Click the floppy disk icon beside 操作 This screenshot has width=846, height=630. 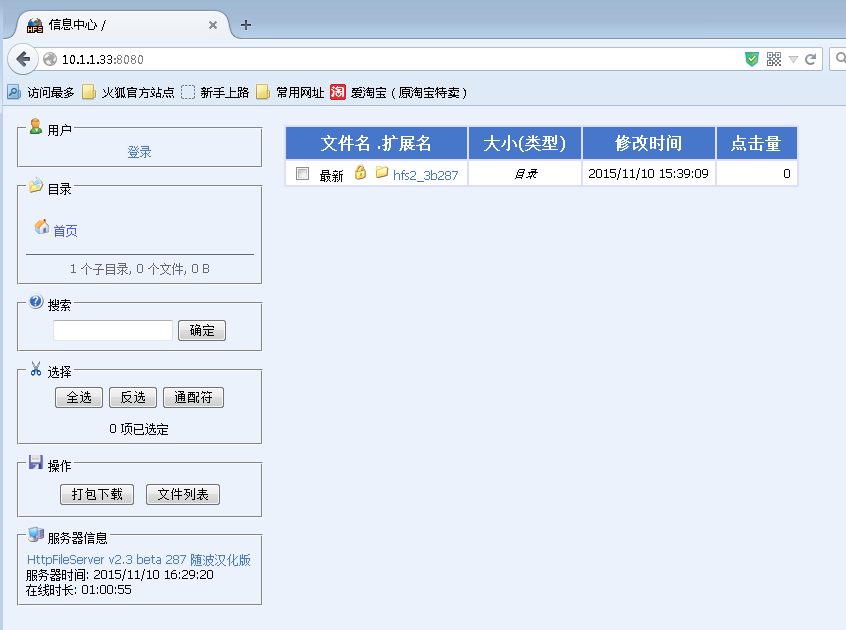coord(36,462)
